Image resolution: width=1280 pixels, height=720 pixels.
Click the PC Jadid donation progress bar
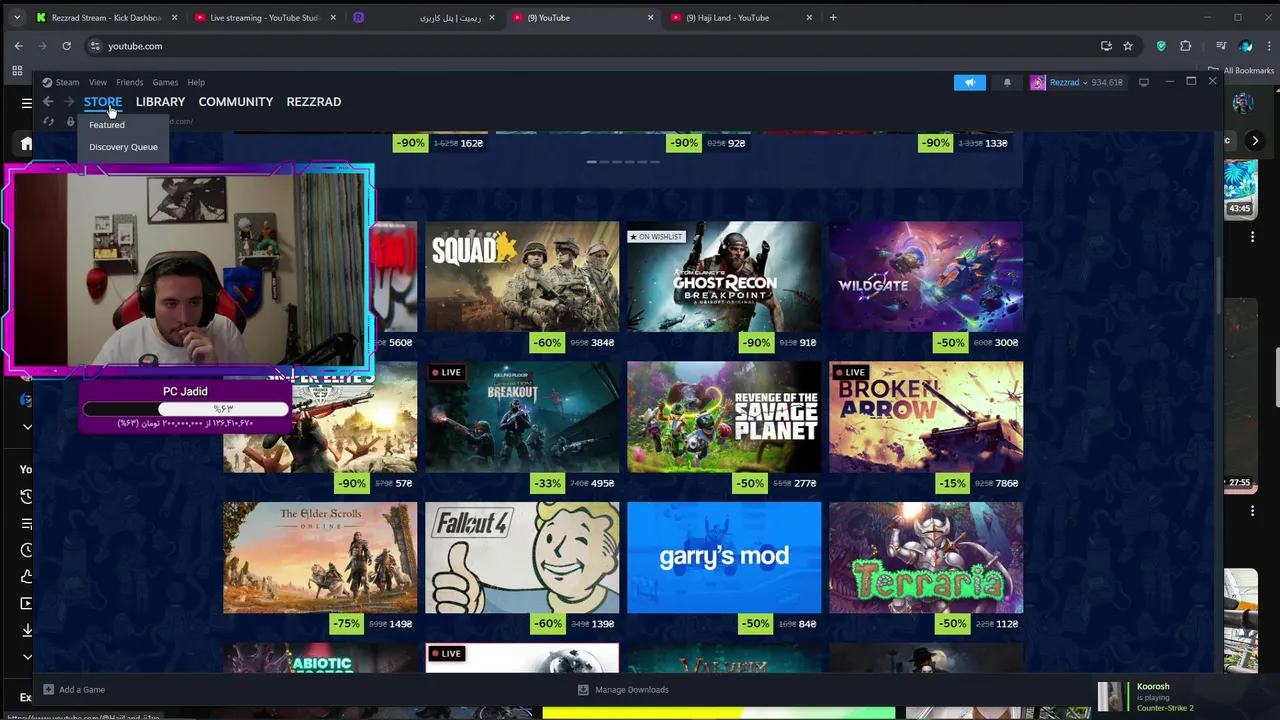pyautogui.click(x=185, y=408)
